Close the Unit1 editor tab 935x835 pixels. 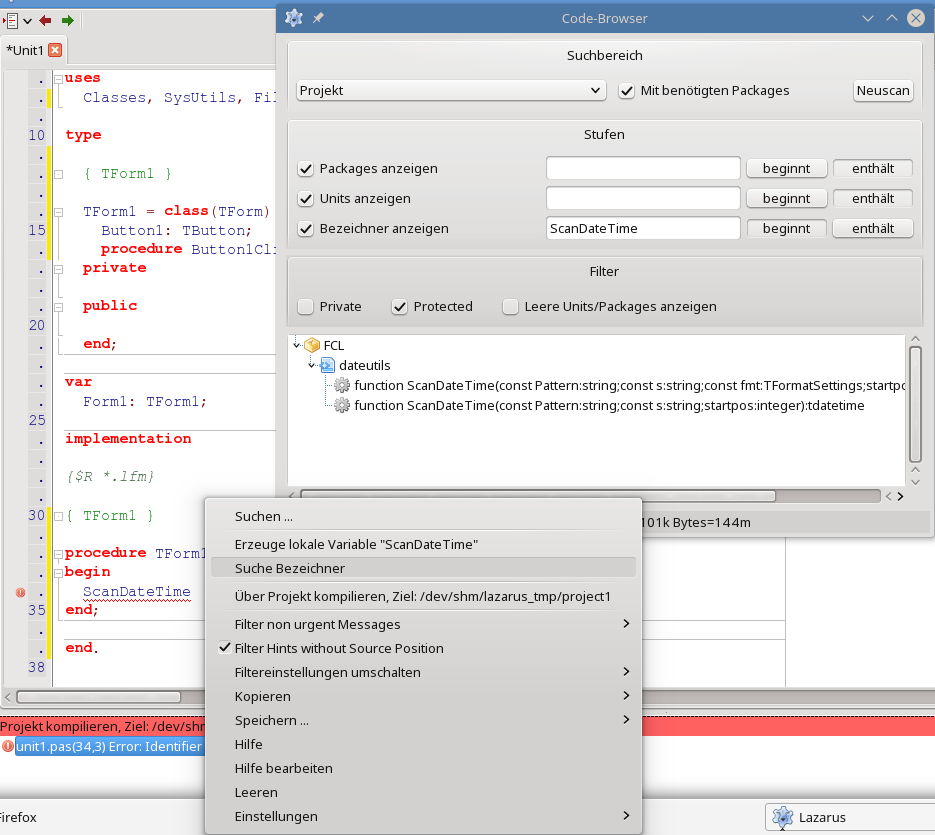coord(55,50)
